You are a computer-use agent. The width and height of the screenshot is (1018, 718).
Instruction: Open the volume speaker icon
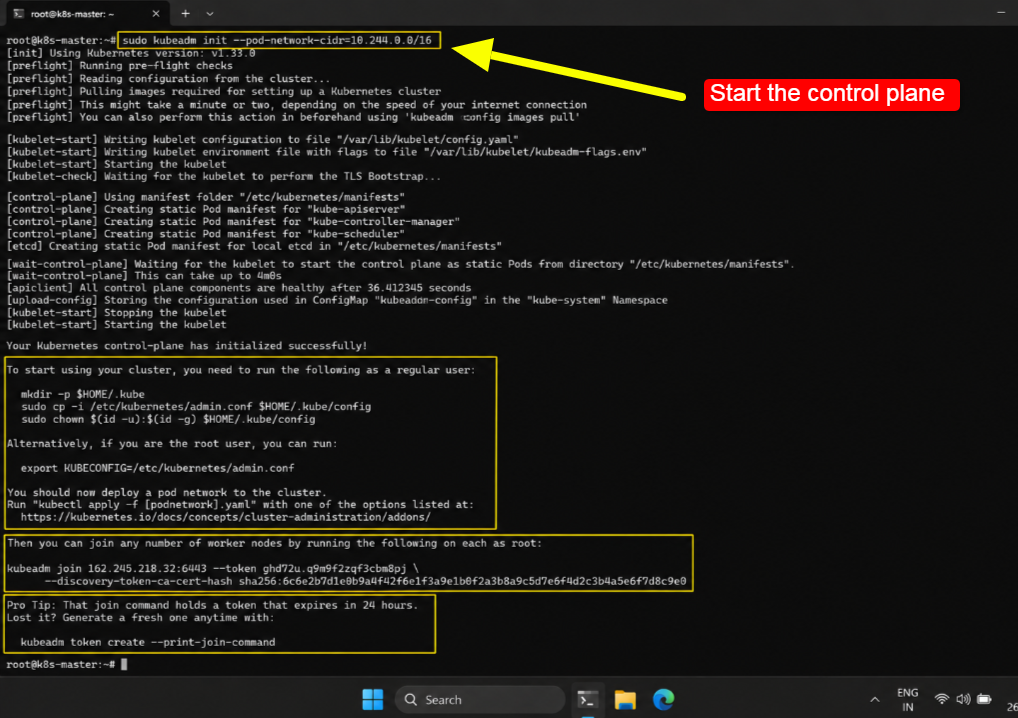coord(963,699)
